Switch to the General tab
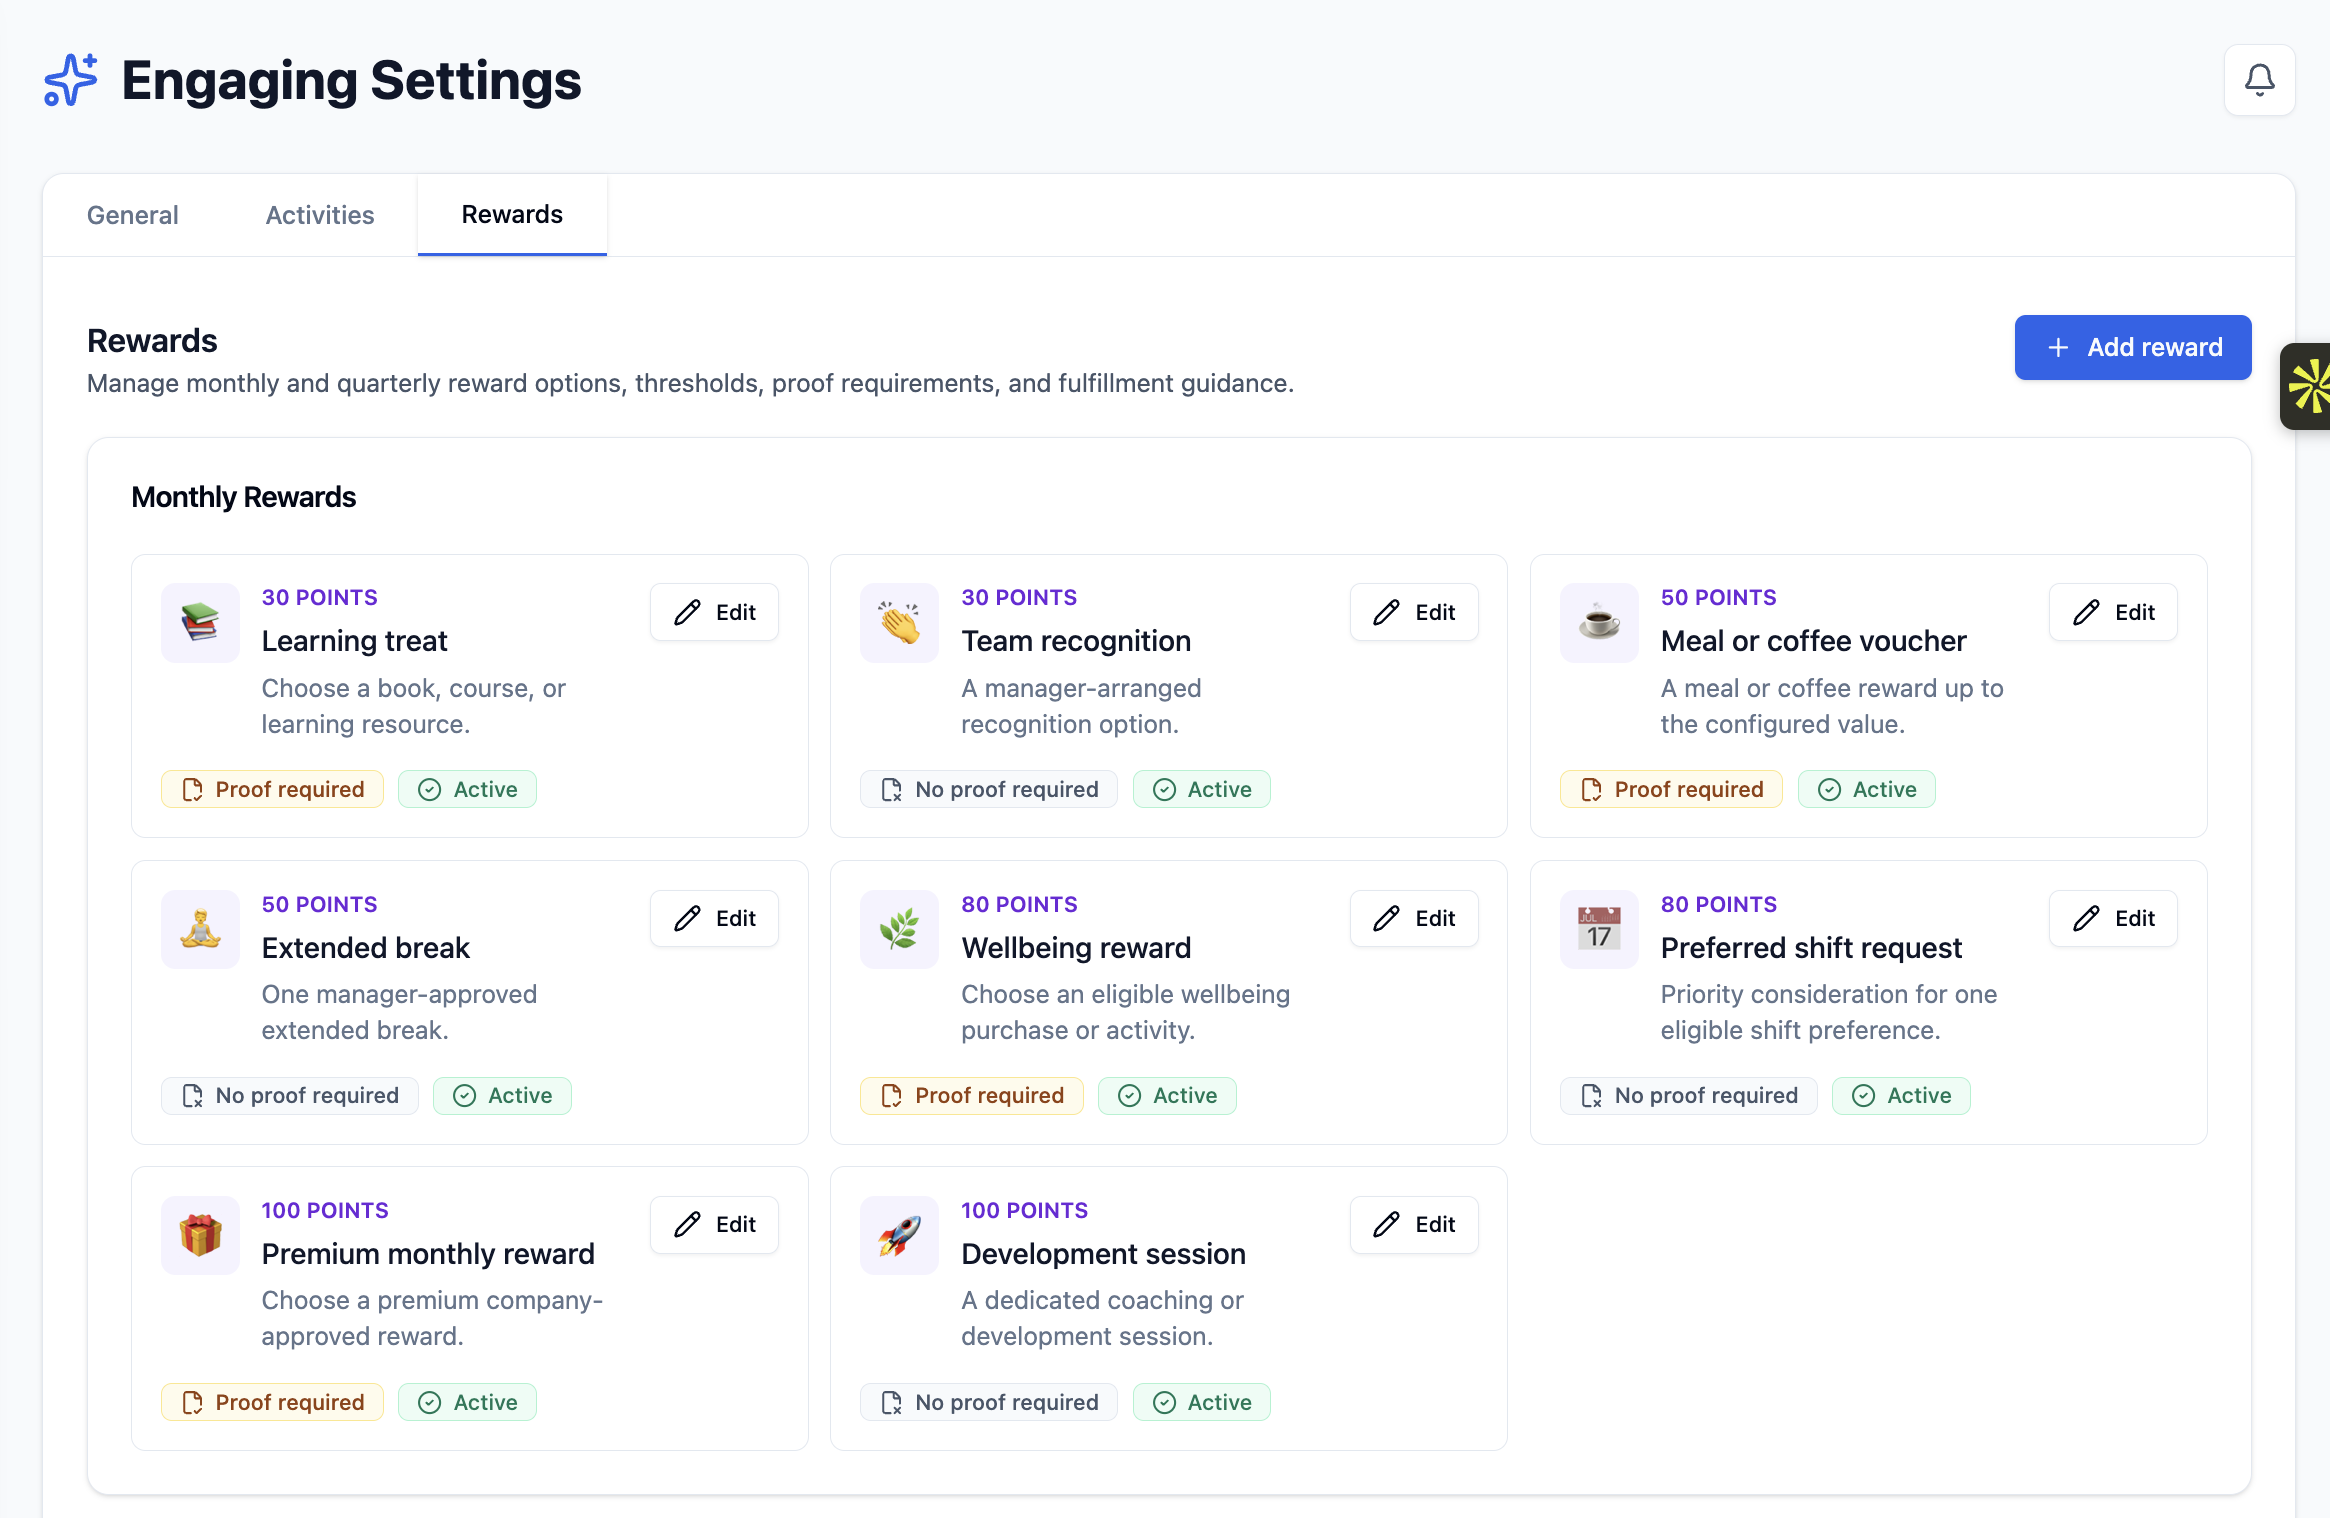Image resolution: width=2330 pixels, height=1518 pixels. tap(133, 215)
